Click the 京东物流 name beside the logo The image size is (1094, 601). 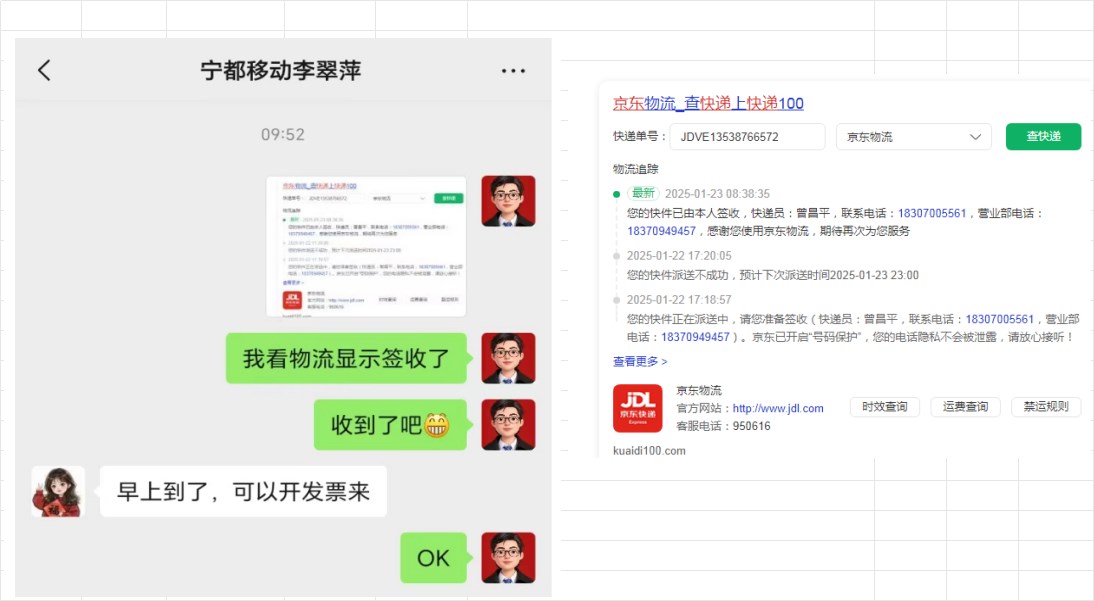[x=699, y=390]
